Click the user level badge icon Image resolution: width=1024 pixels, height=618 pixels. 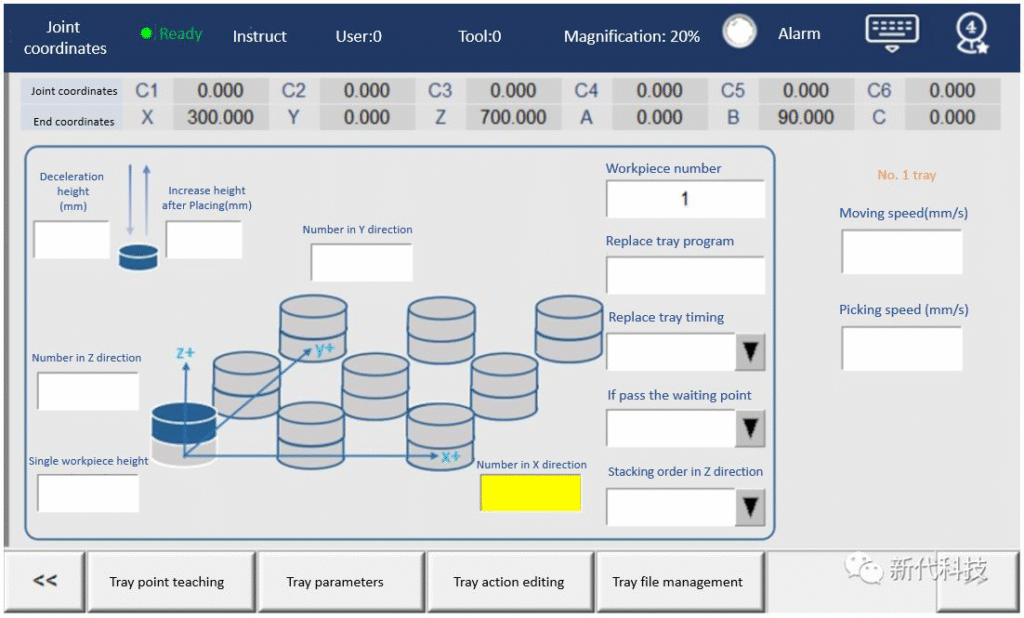pyautogui.click(x=971, y=34)
